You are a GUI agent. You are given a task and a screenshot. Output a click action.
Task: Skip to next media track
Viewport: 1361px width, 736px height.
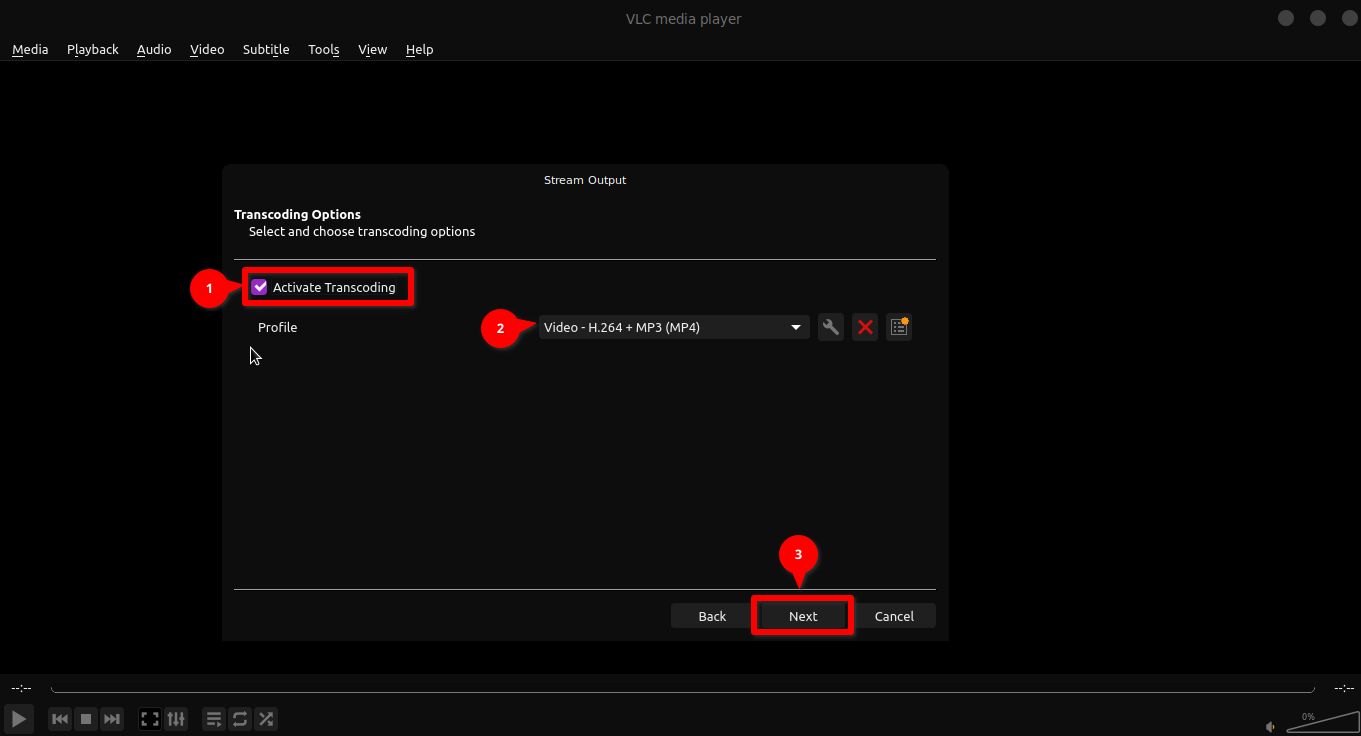112,718
